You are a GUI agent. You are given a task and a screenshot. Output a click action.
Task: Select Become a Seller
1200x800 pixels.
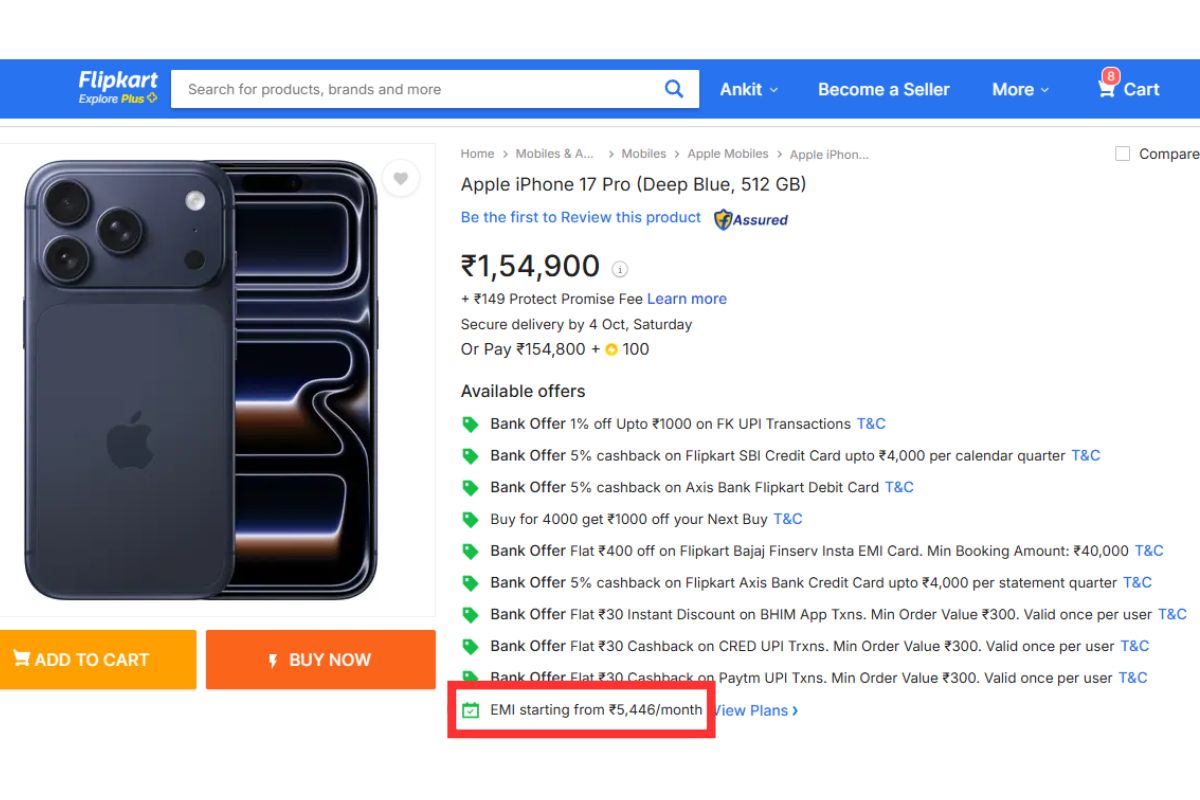coord(883,89)
